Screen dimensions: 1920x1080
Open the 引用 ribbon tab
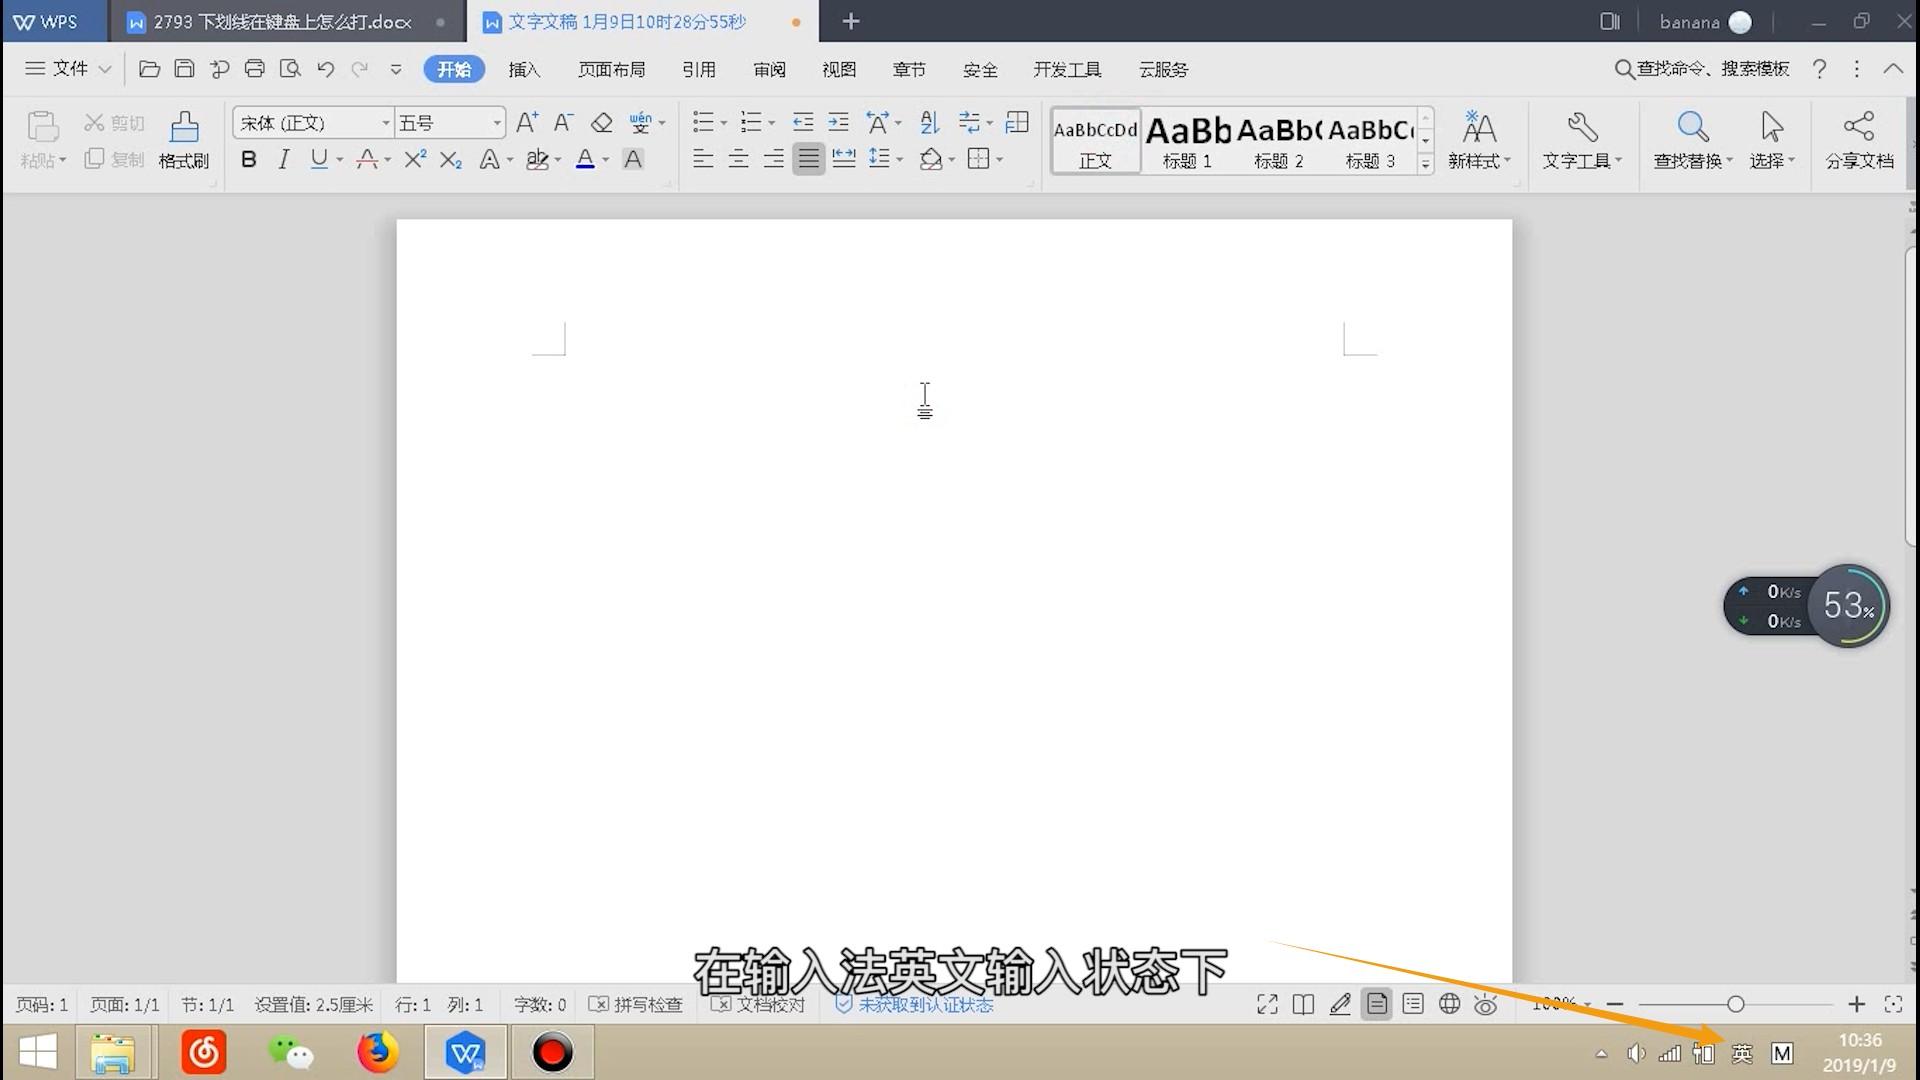[698, 69]
